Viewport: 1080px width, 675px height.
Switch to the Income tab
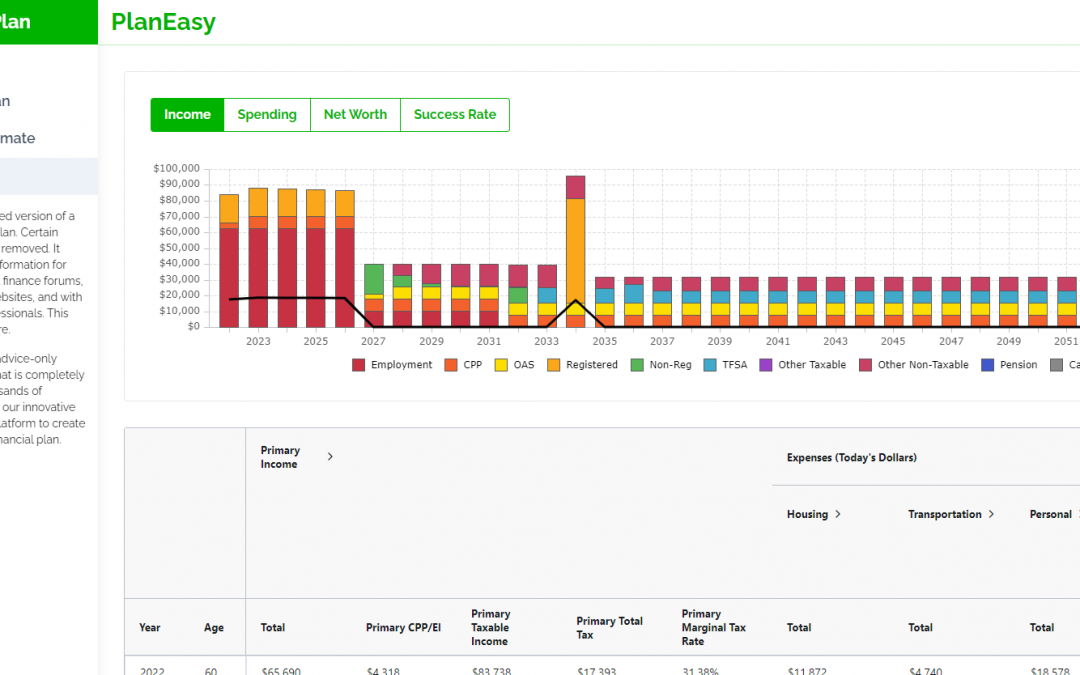point(187,114)
